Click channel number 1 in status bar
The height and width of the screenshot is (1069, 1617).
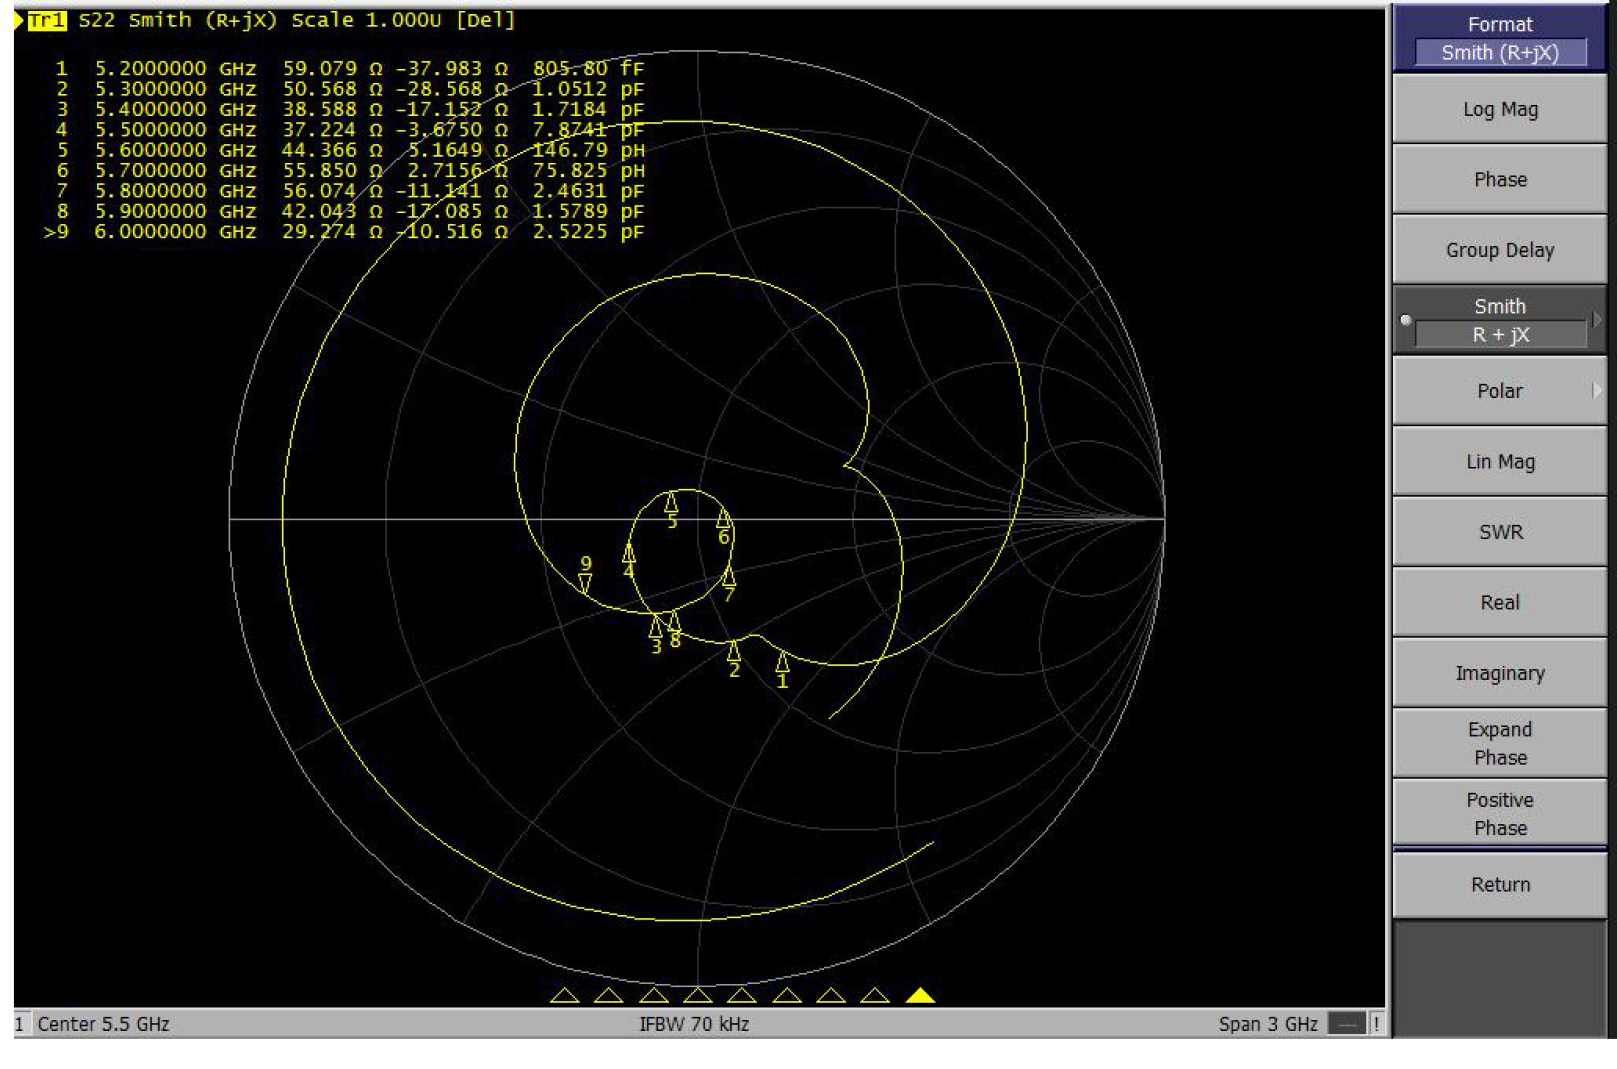(19, 1024)
